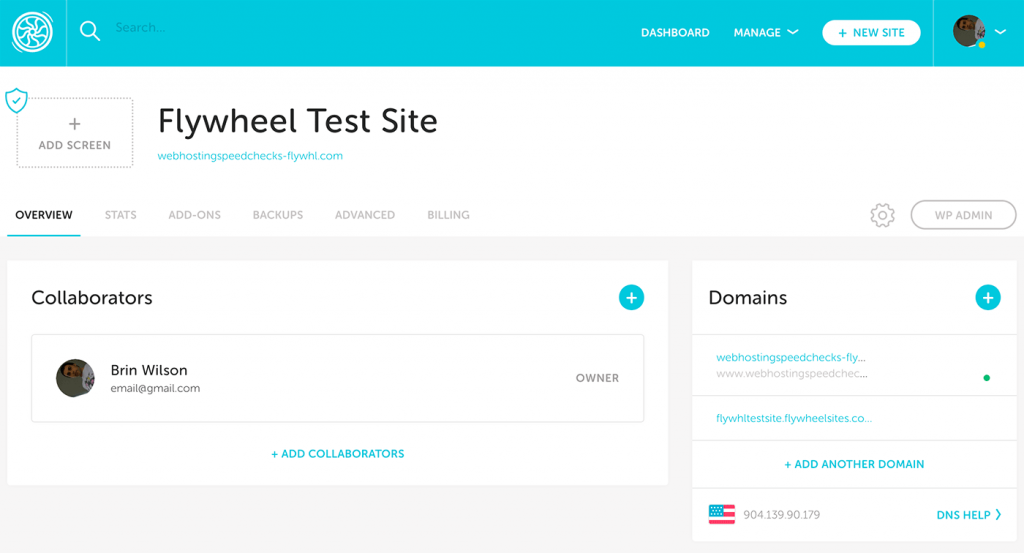Image resolution: width=1024 pixels, height=553 pixels.
Task: Open site settings gear icon
Action: (882, 215)
